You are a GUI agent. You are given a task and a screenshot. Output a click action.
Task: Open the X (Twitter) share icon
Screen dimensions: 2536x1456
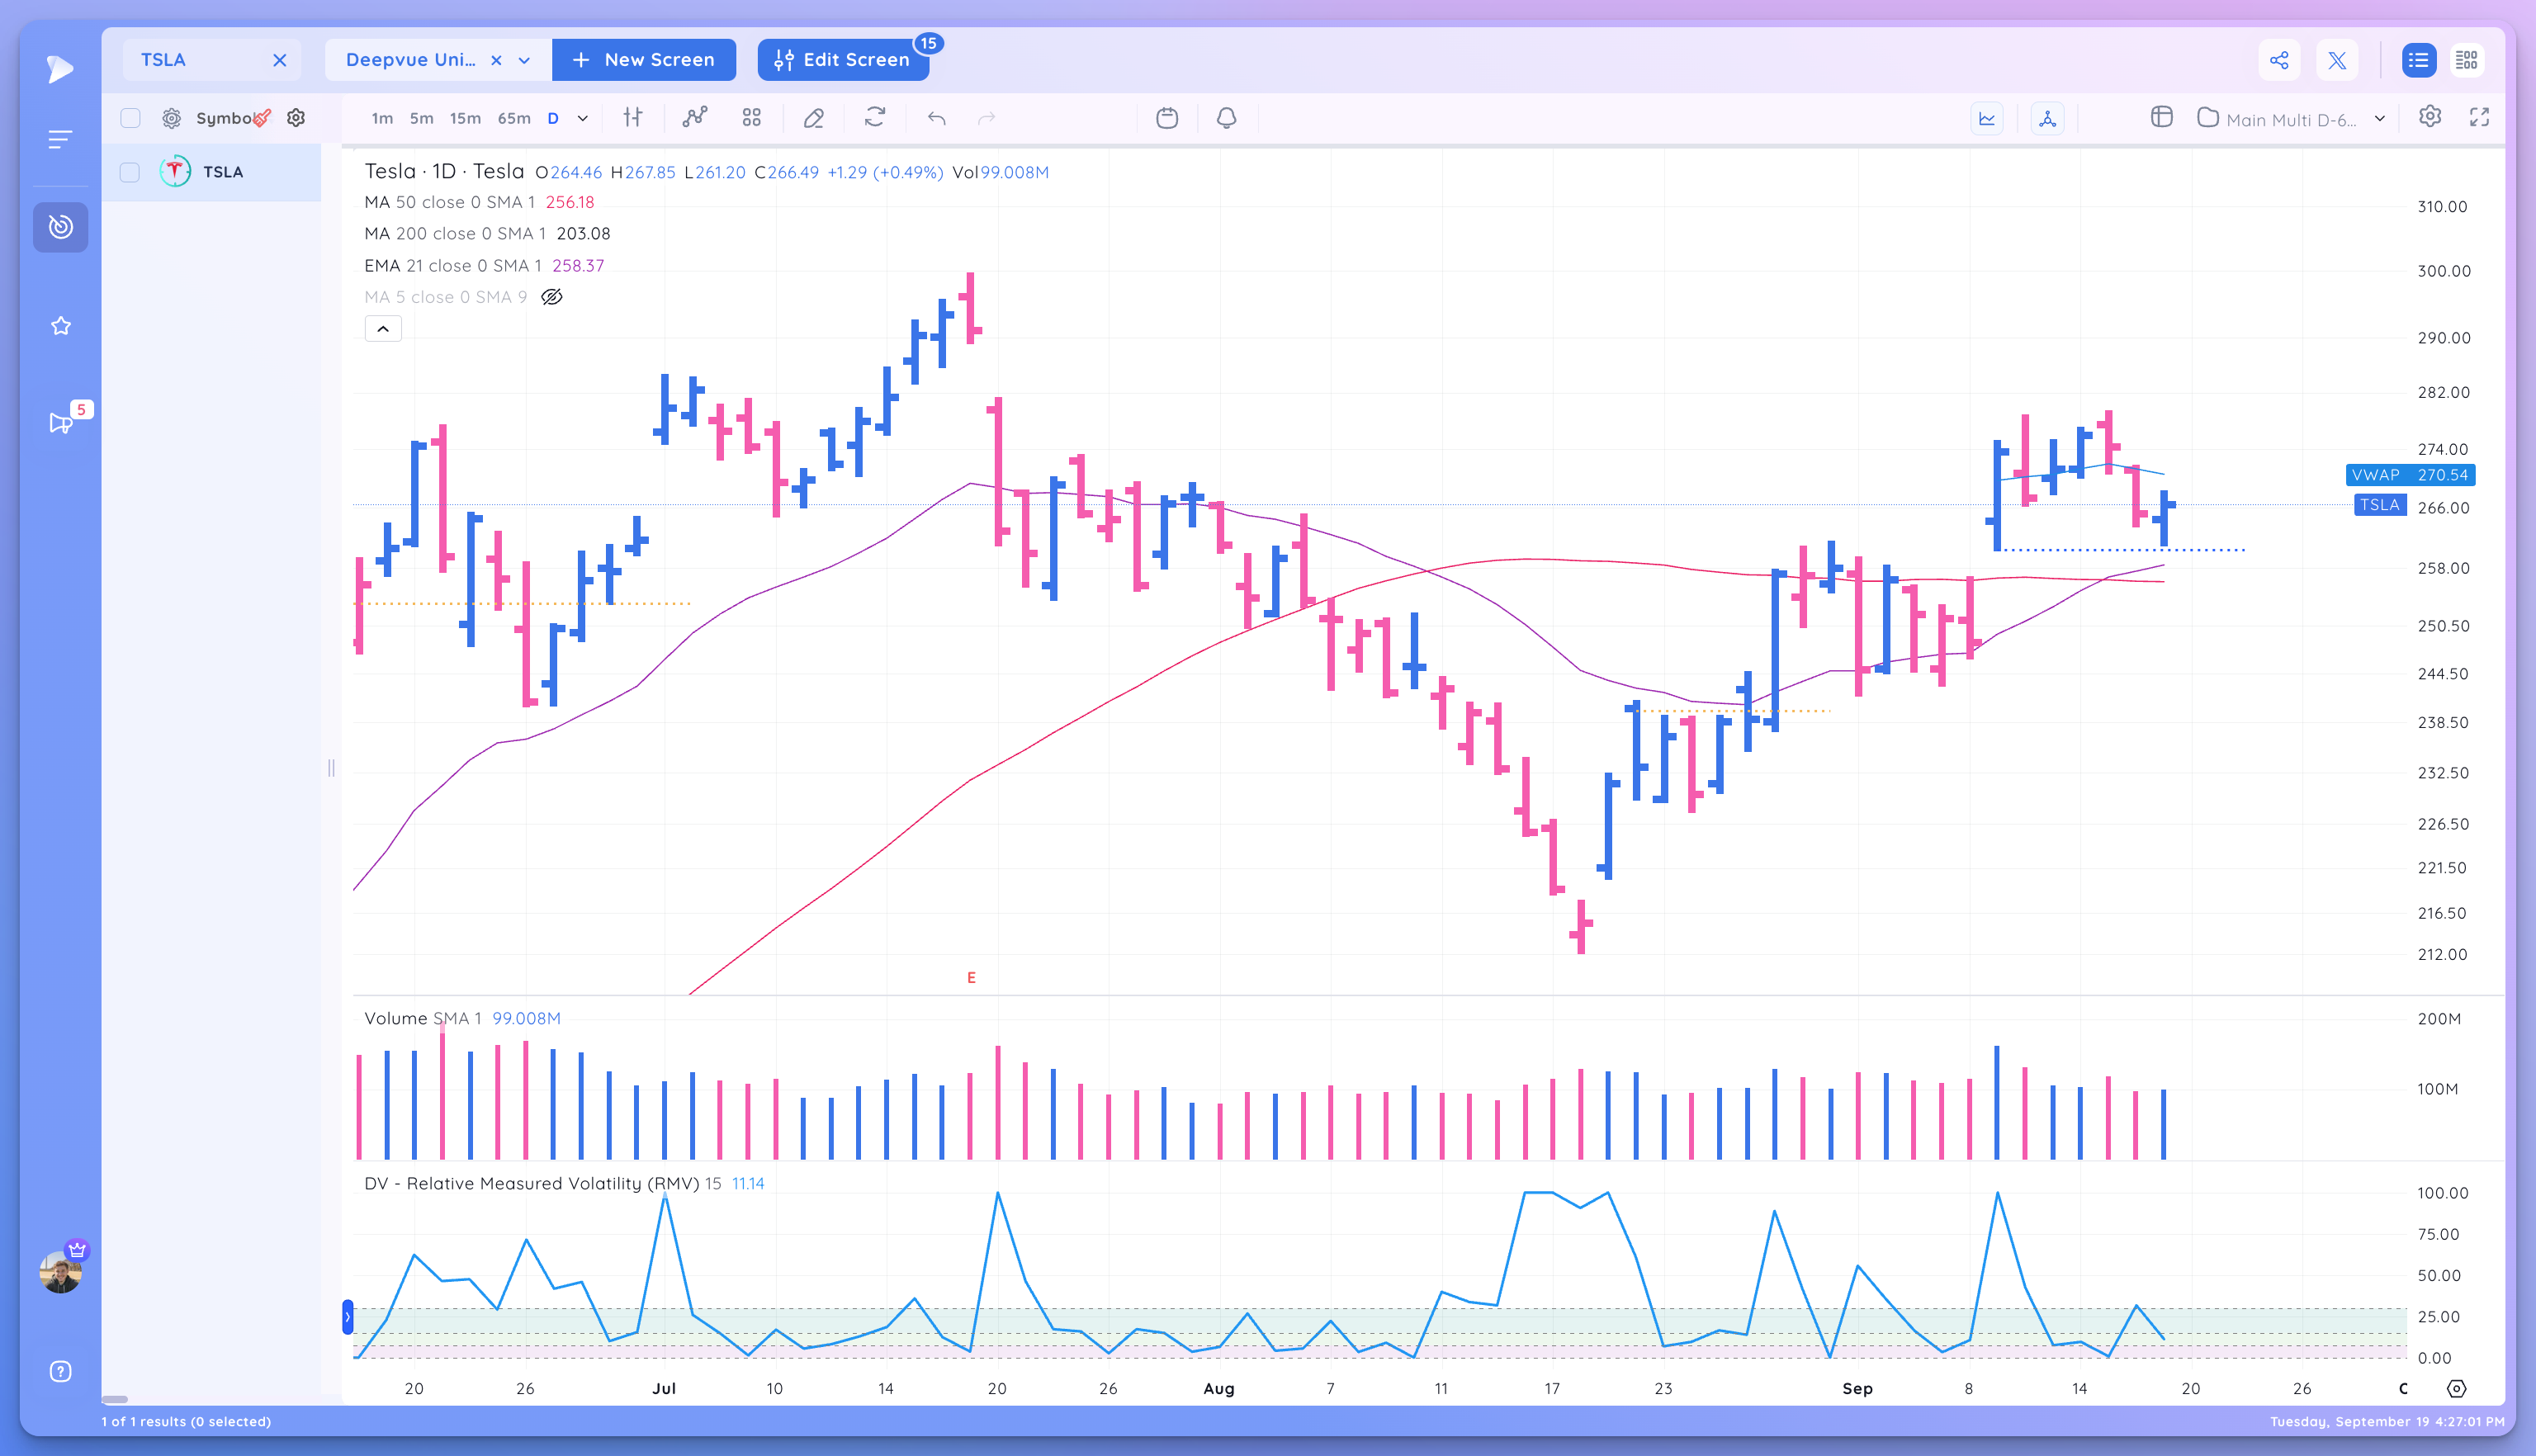pyautogui.click(x=2337, y=60)
